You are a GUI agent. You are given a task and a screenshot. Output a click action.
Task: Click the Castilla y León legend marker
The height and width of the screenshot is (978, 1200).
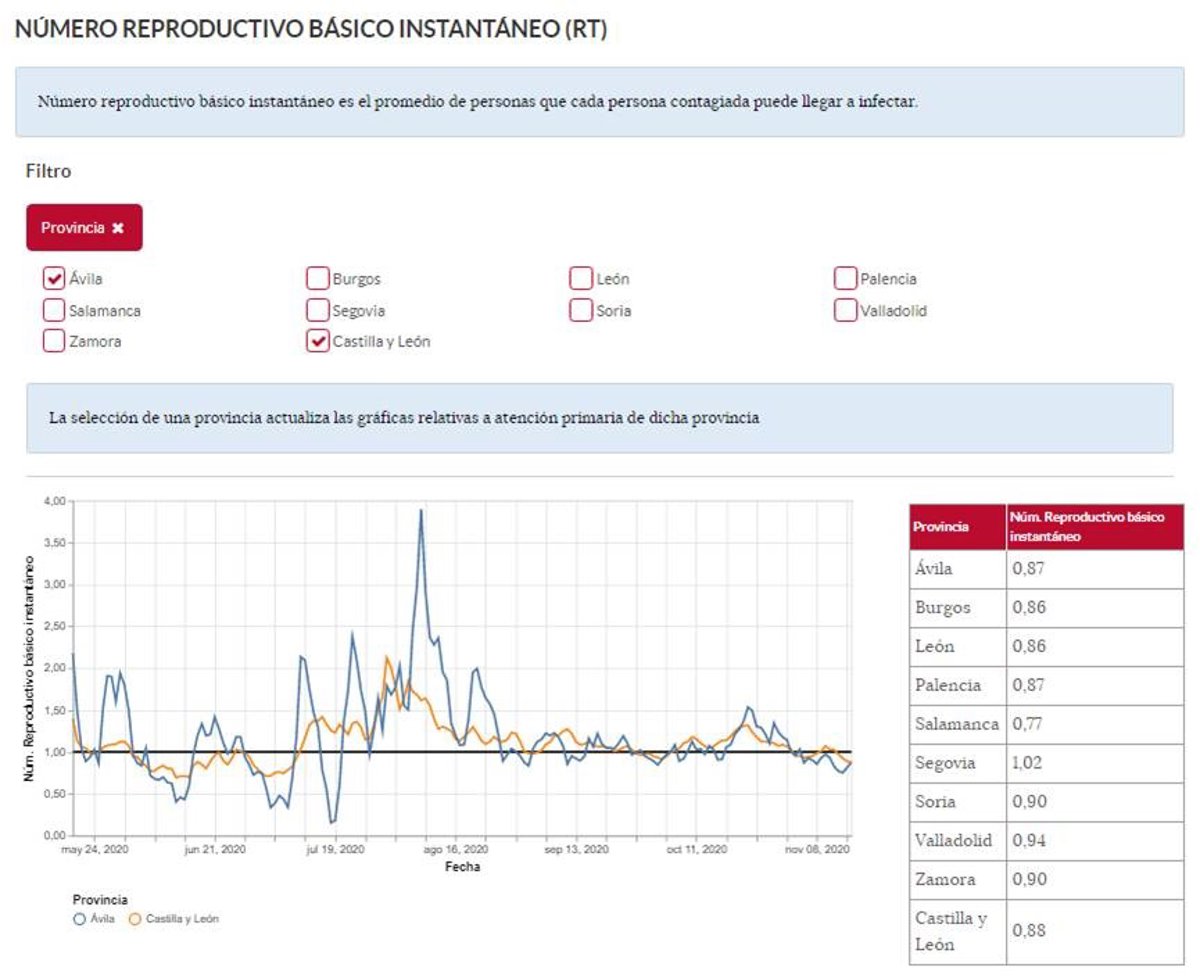(x=135, y=918)
